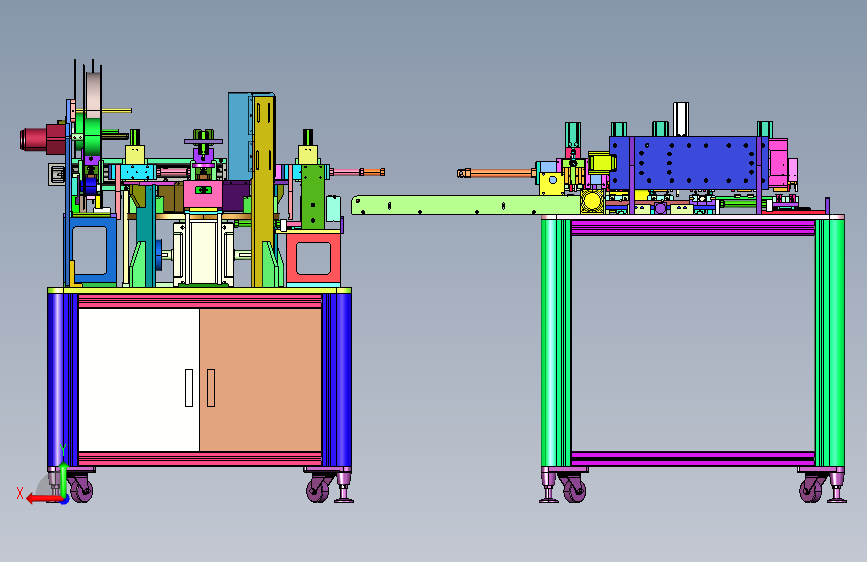Click the red X axis arrow of the triad

(44, 499)
